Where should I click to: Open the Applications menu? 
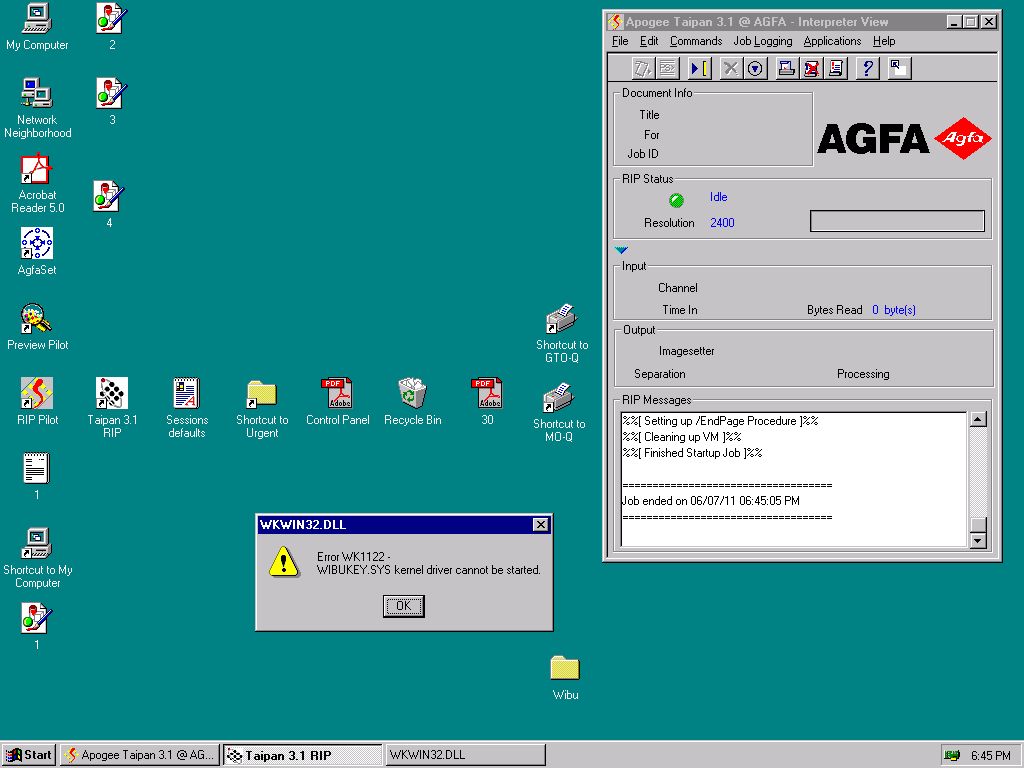[832, 41]
